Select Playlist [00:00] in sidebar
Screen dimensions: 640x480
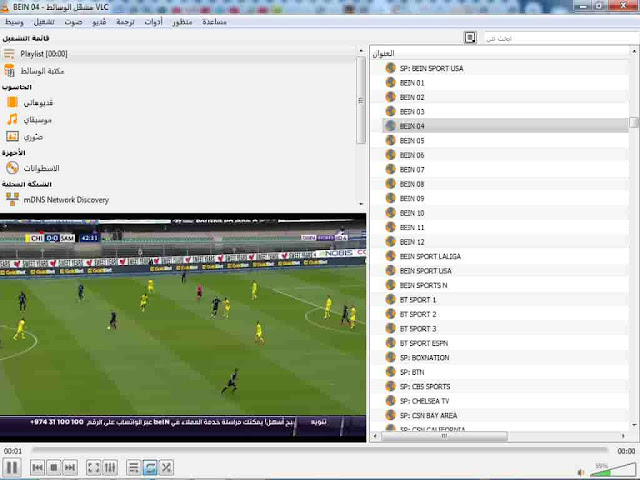click(x=178, y=54)
